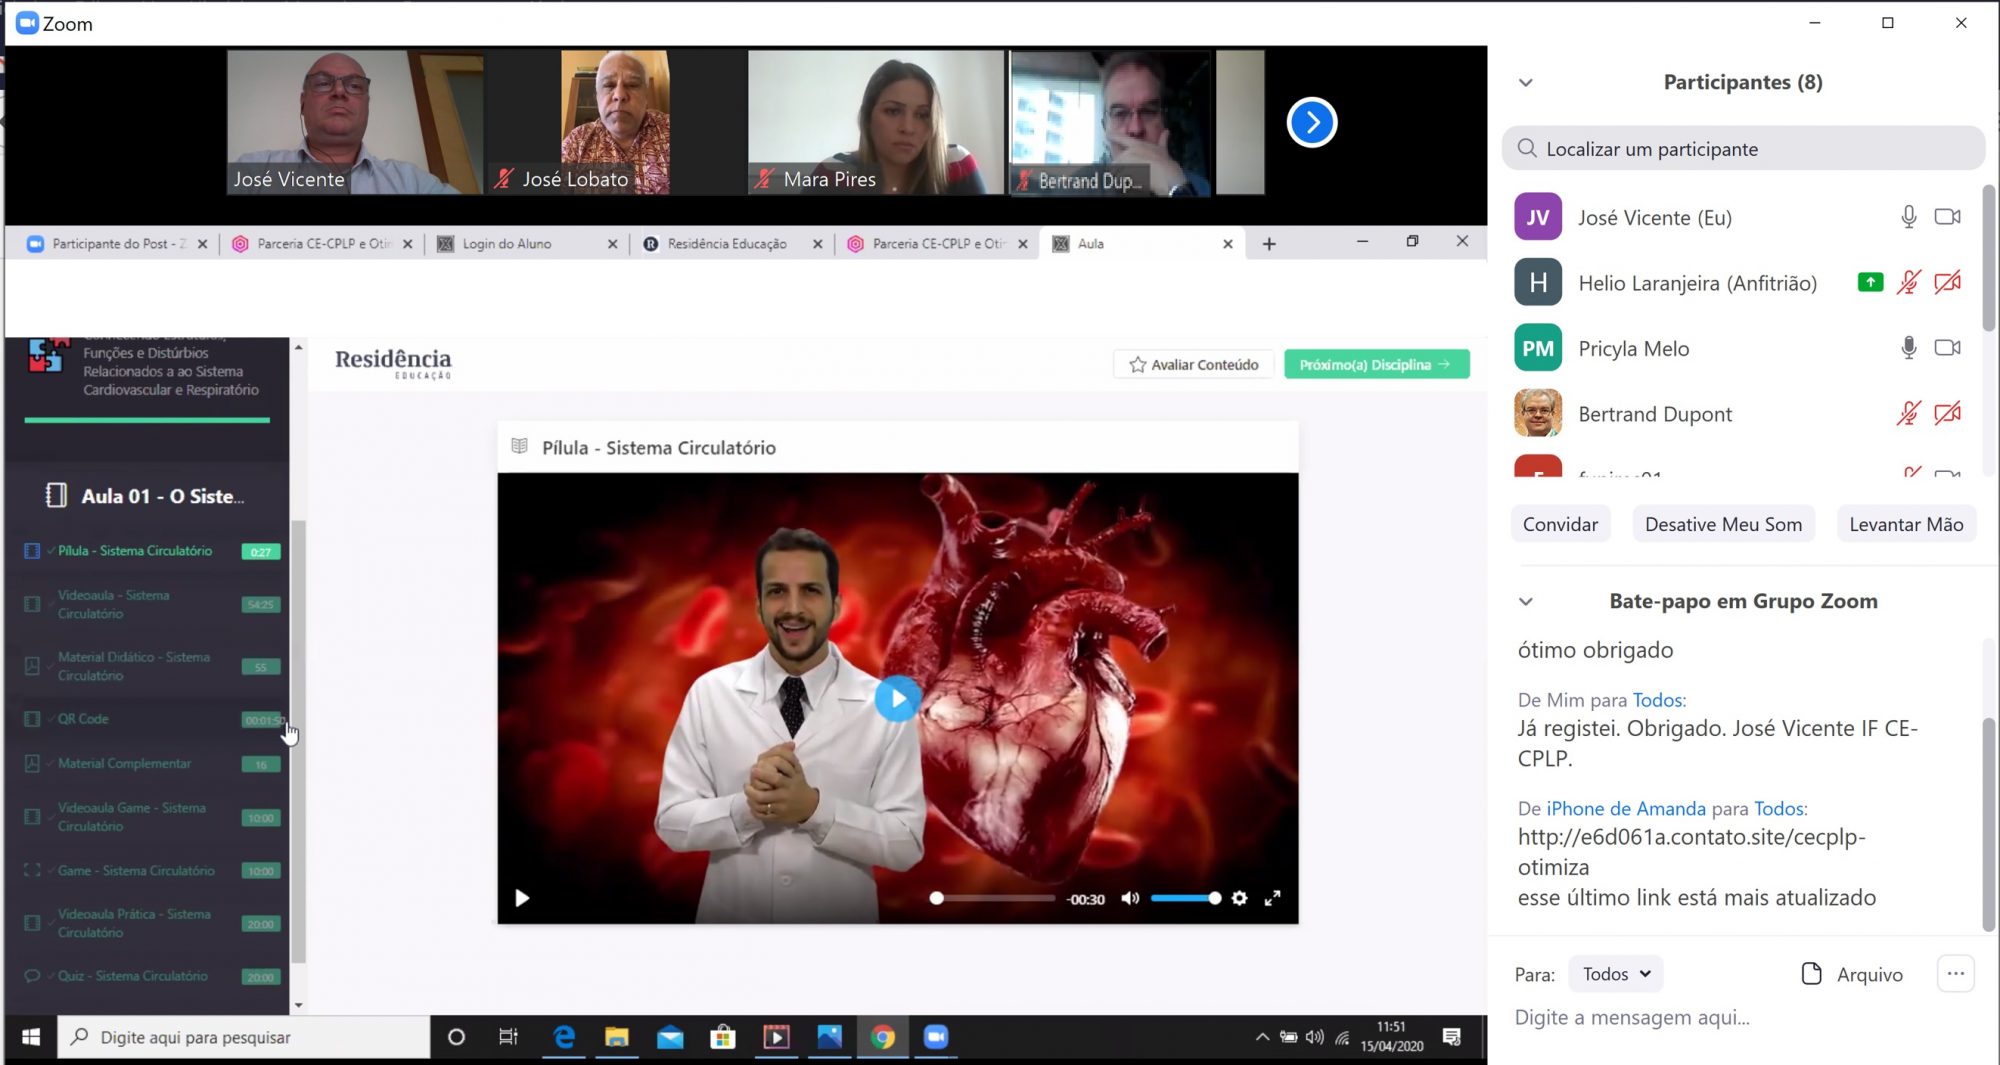Screen dimensions: 2000x1065
Task: Click the Localizar um participante search field
Action: [x=1743, y=149]
